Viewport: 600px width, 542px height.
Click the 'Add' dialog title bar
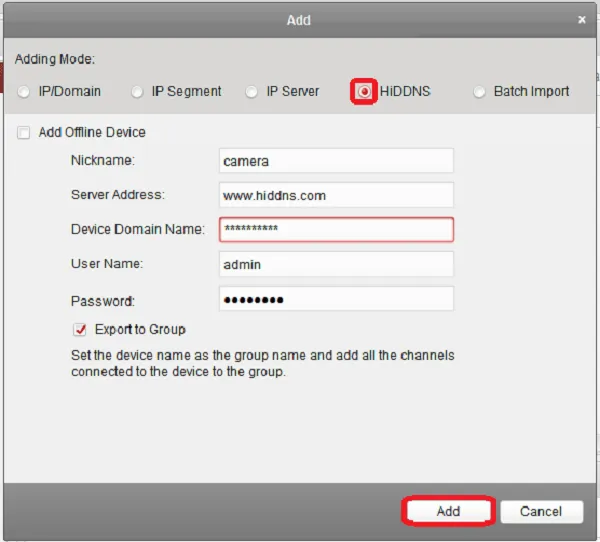pyautogui.click(x=298, y=20)
